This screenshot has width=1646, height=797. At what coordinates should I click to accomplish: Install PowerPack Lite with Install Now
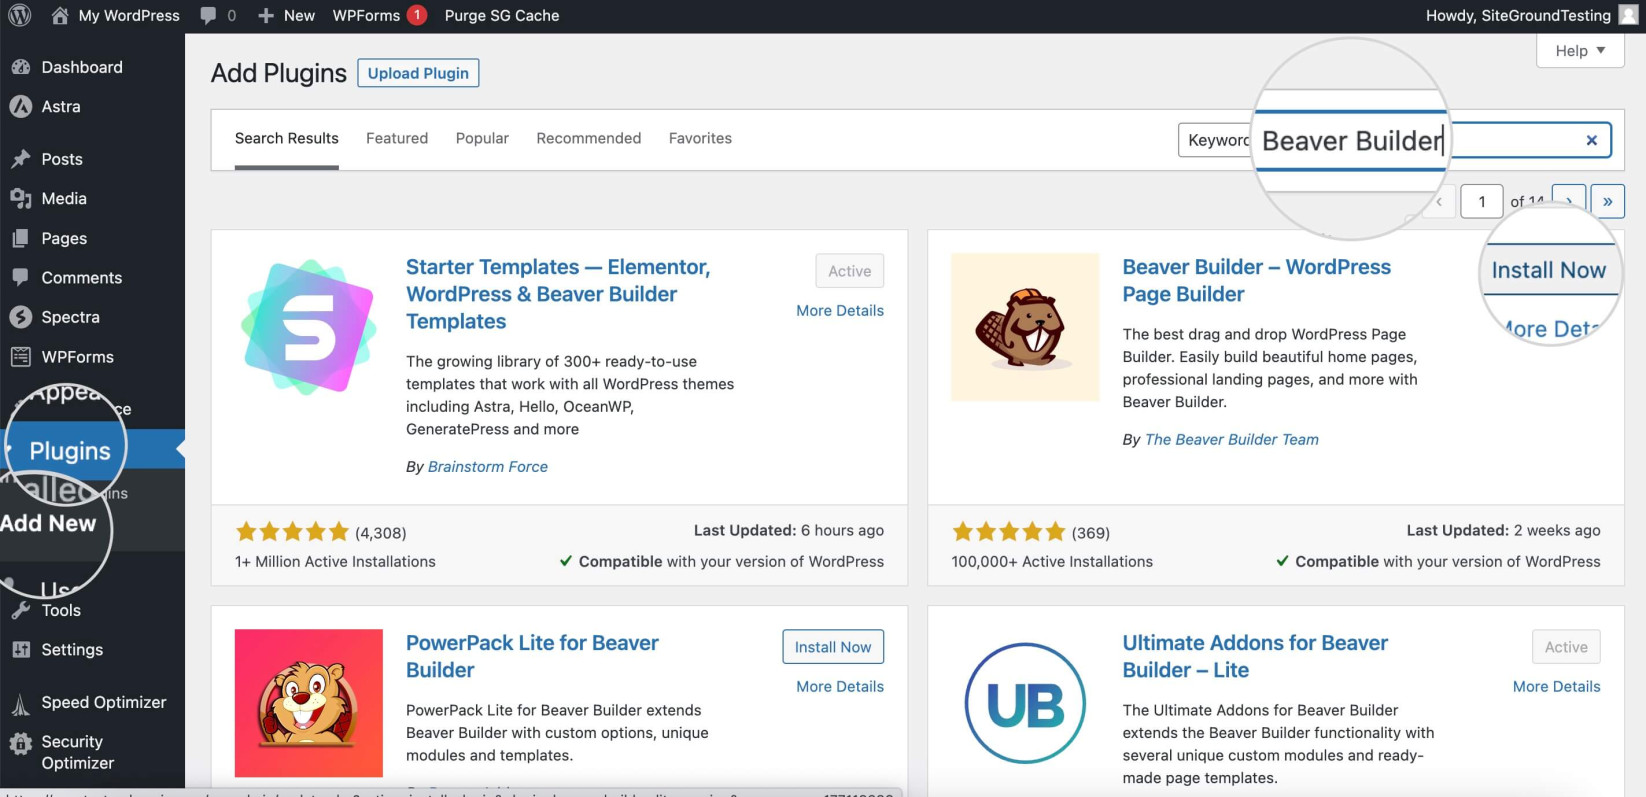click(833, 647)
